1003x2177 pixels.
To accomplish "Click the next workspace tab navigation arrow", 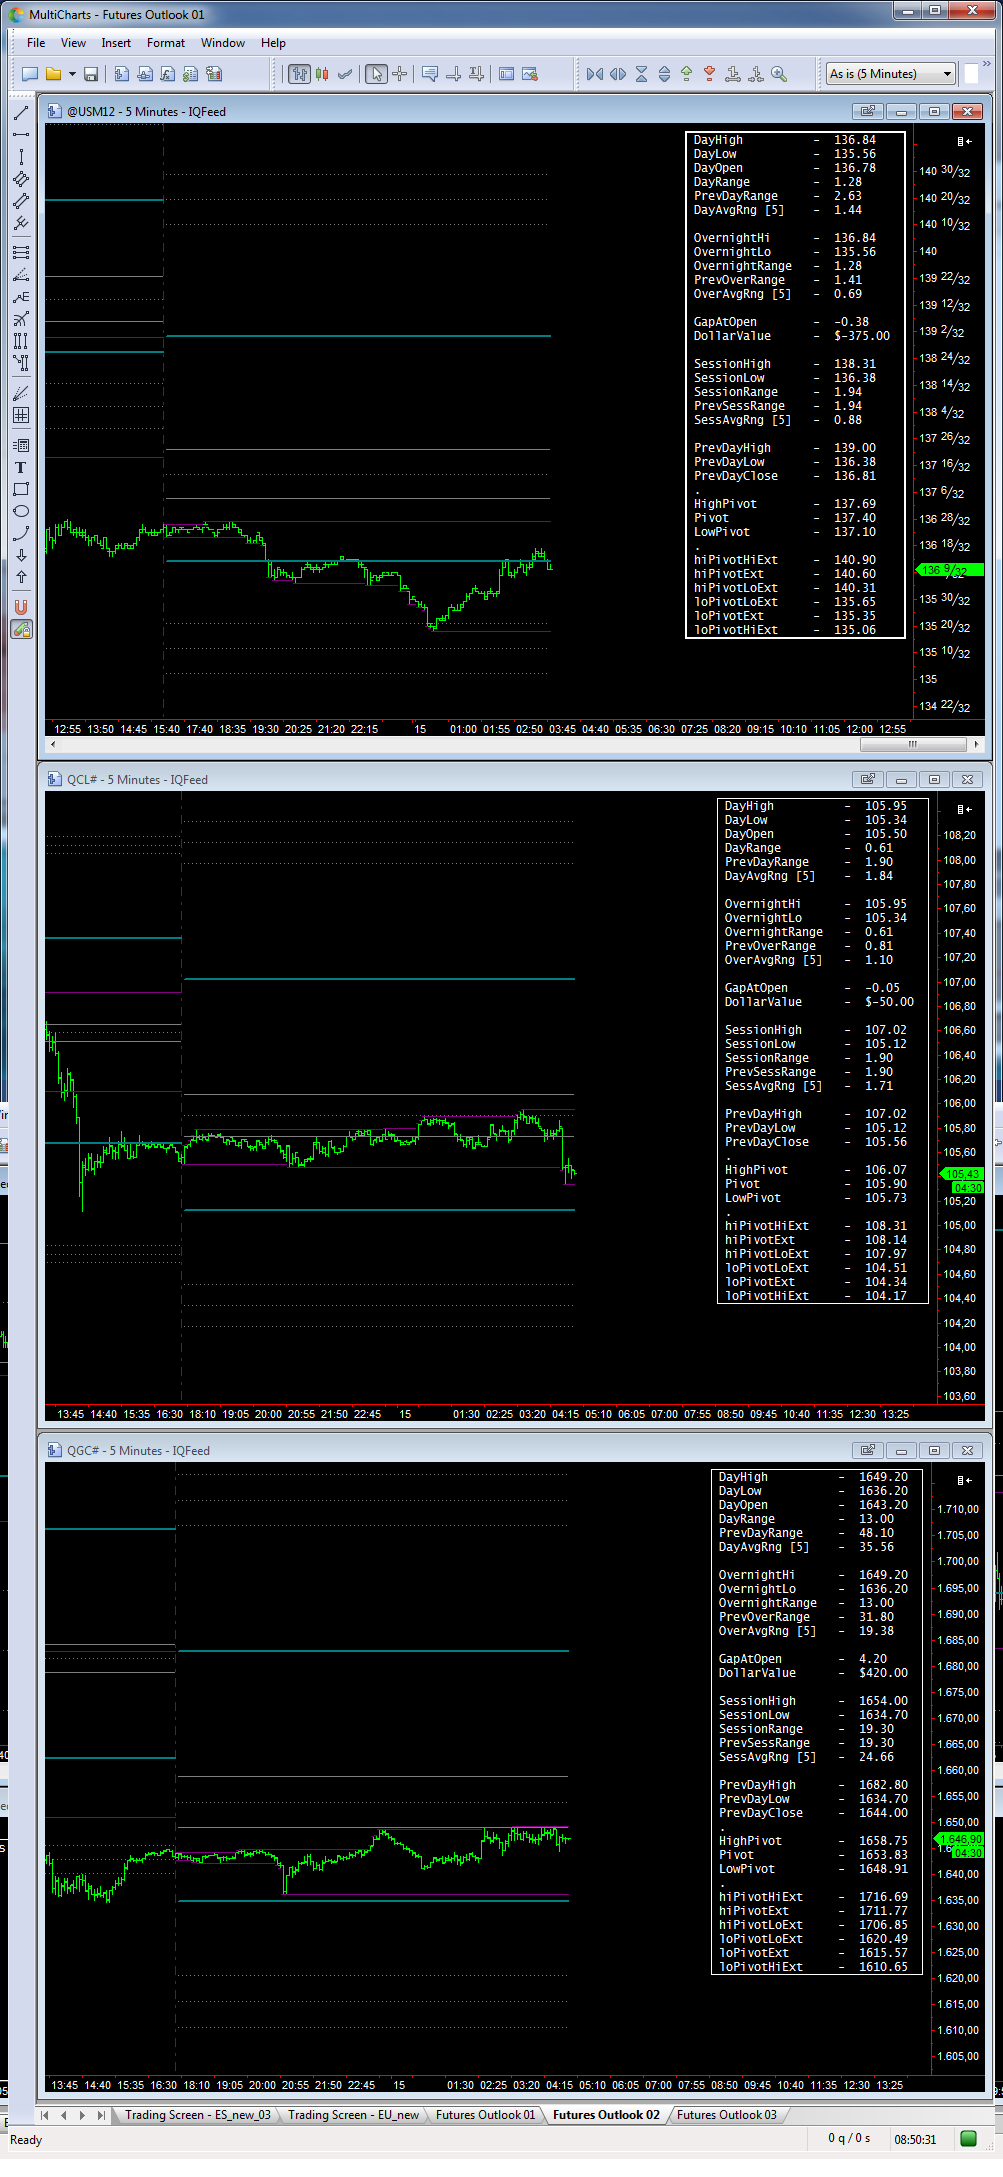I will click(82, 2115).
